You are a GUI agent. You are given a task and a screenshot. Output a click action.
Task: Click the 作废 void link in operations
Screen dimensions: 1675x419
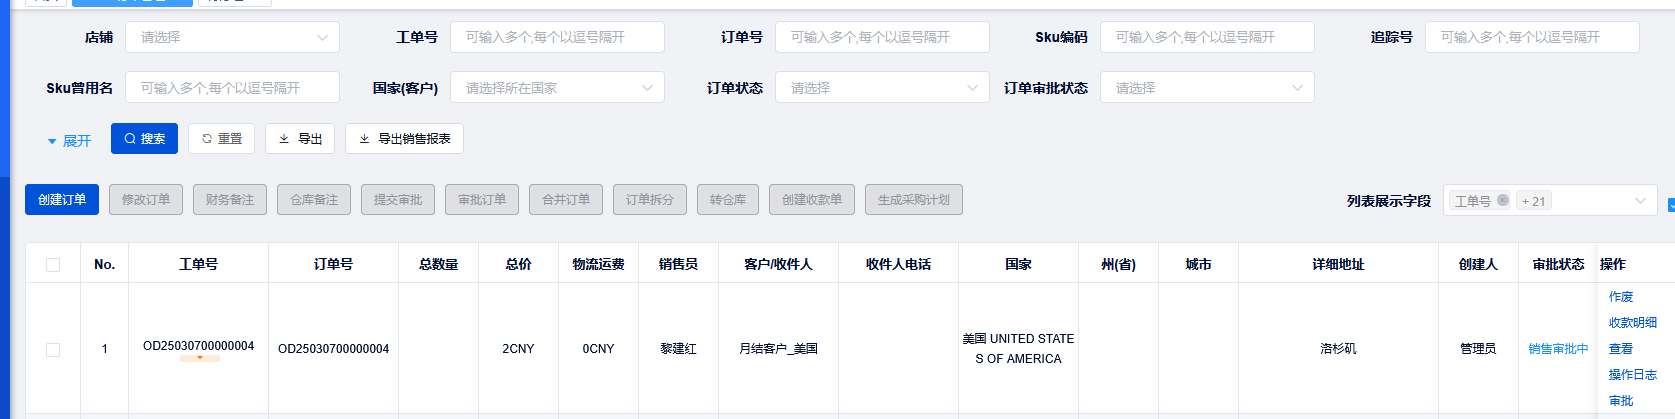click(x=1621, y=297)
